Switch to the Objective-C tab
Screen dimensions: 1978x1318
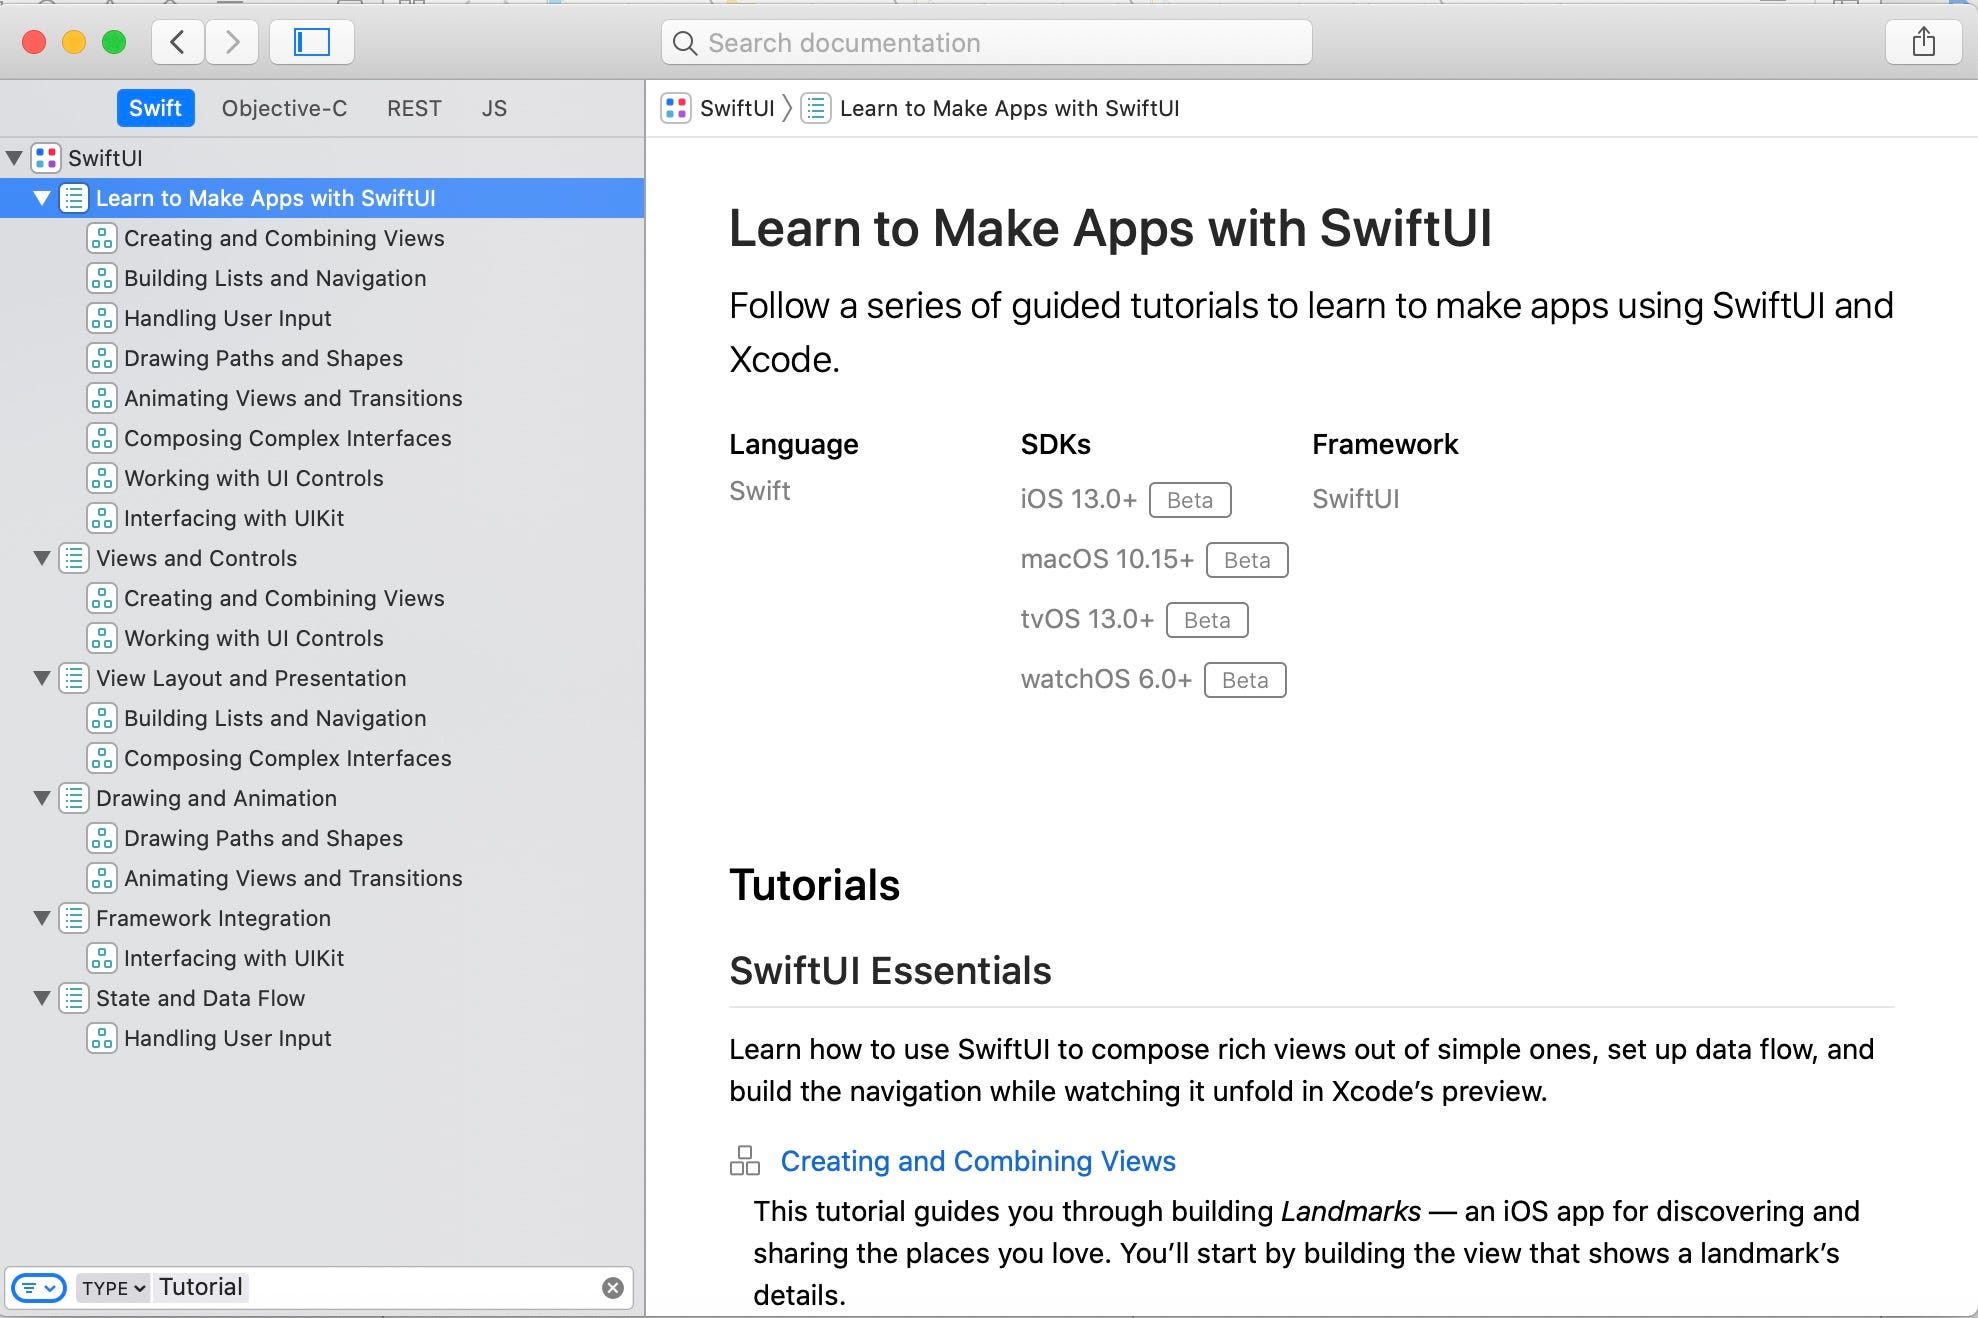(285, 108)
